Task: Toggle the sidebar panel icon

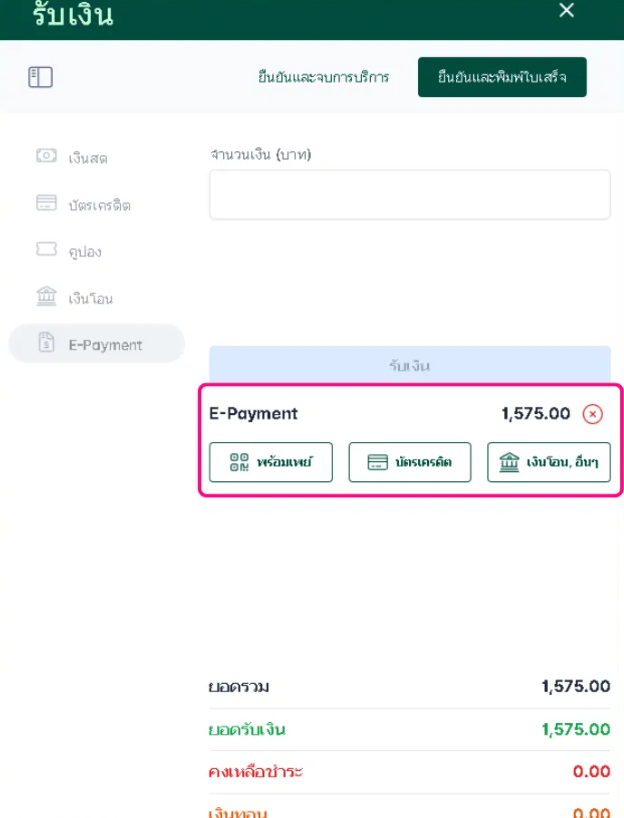Action: (x=40, y=77)
